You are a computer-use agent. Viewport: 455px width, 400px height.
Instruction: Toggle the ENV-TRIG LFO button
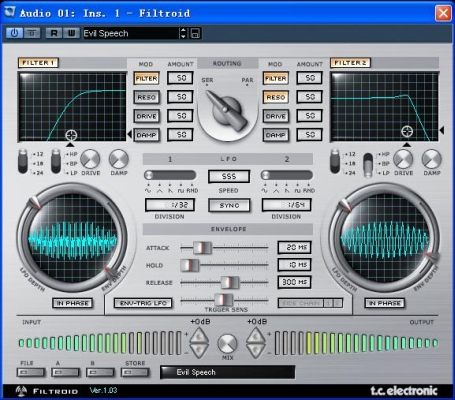pyautogui.click(x=143, y=303)
